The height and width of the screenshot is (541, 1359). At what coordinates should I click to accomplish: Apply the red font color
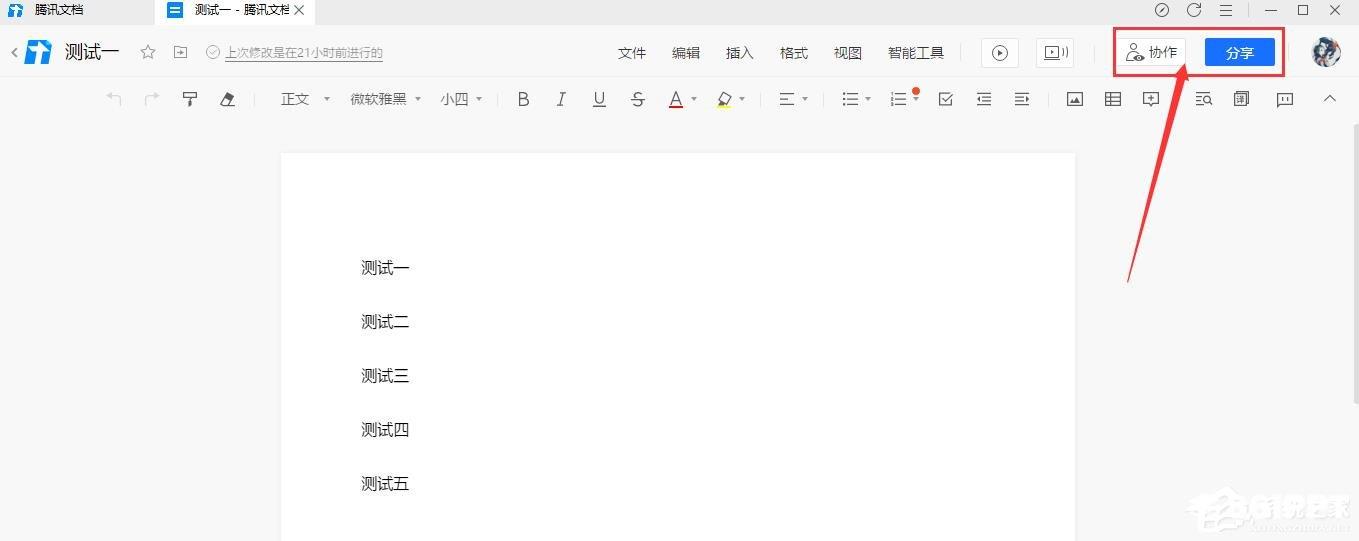[x=676, y=99]
